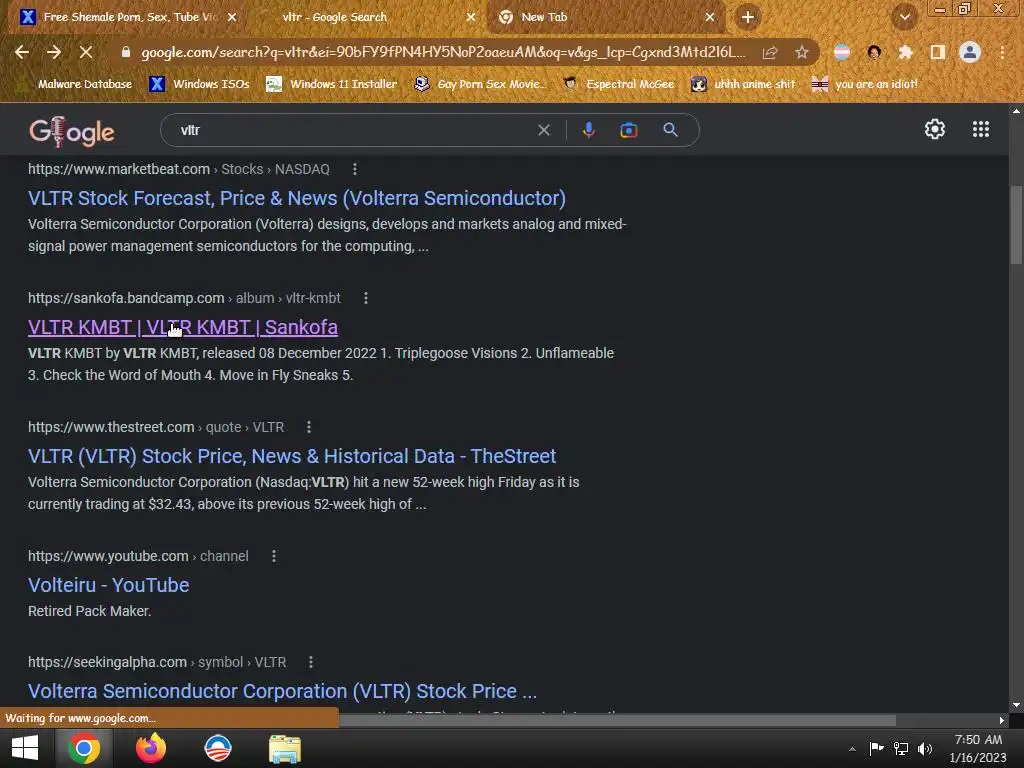The height and width of the screenshot is (768, 1024).
Task: Click the horizontal scroll right arrow
Action: point(1002,720)
